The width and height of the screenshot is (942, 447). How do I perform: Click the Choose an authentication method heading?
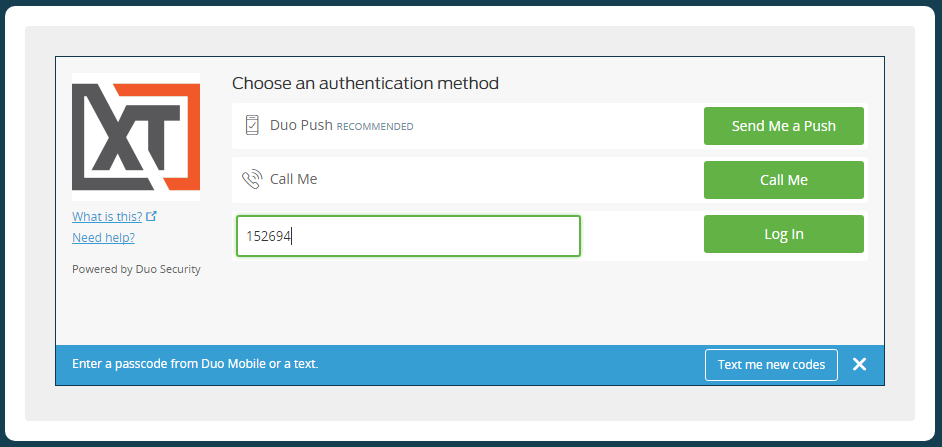coord(365,83)
